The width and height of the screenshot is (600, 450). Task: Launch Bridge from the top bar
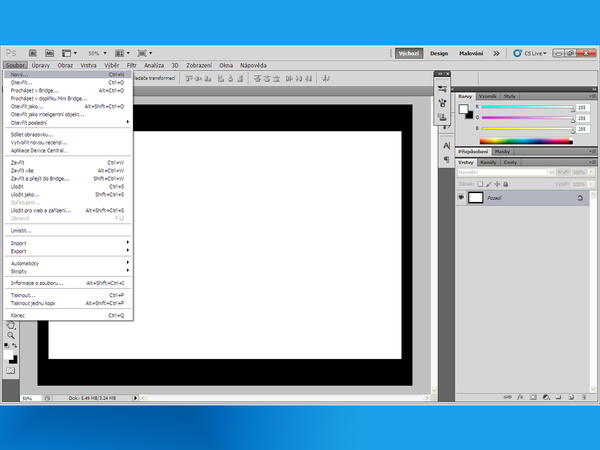32,52
